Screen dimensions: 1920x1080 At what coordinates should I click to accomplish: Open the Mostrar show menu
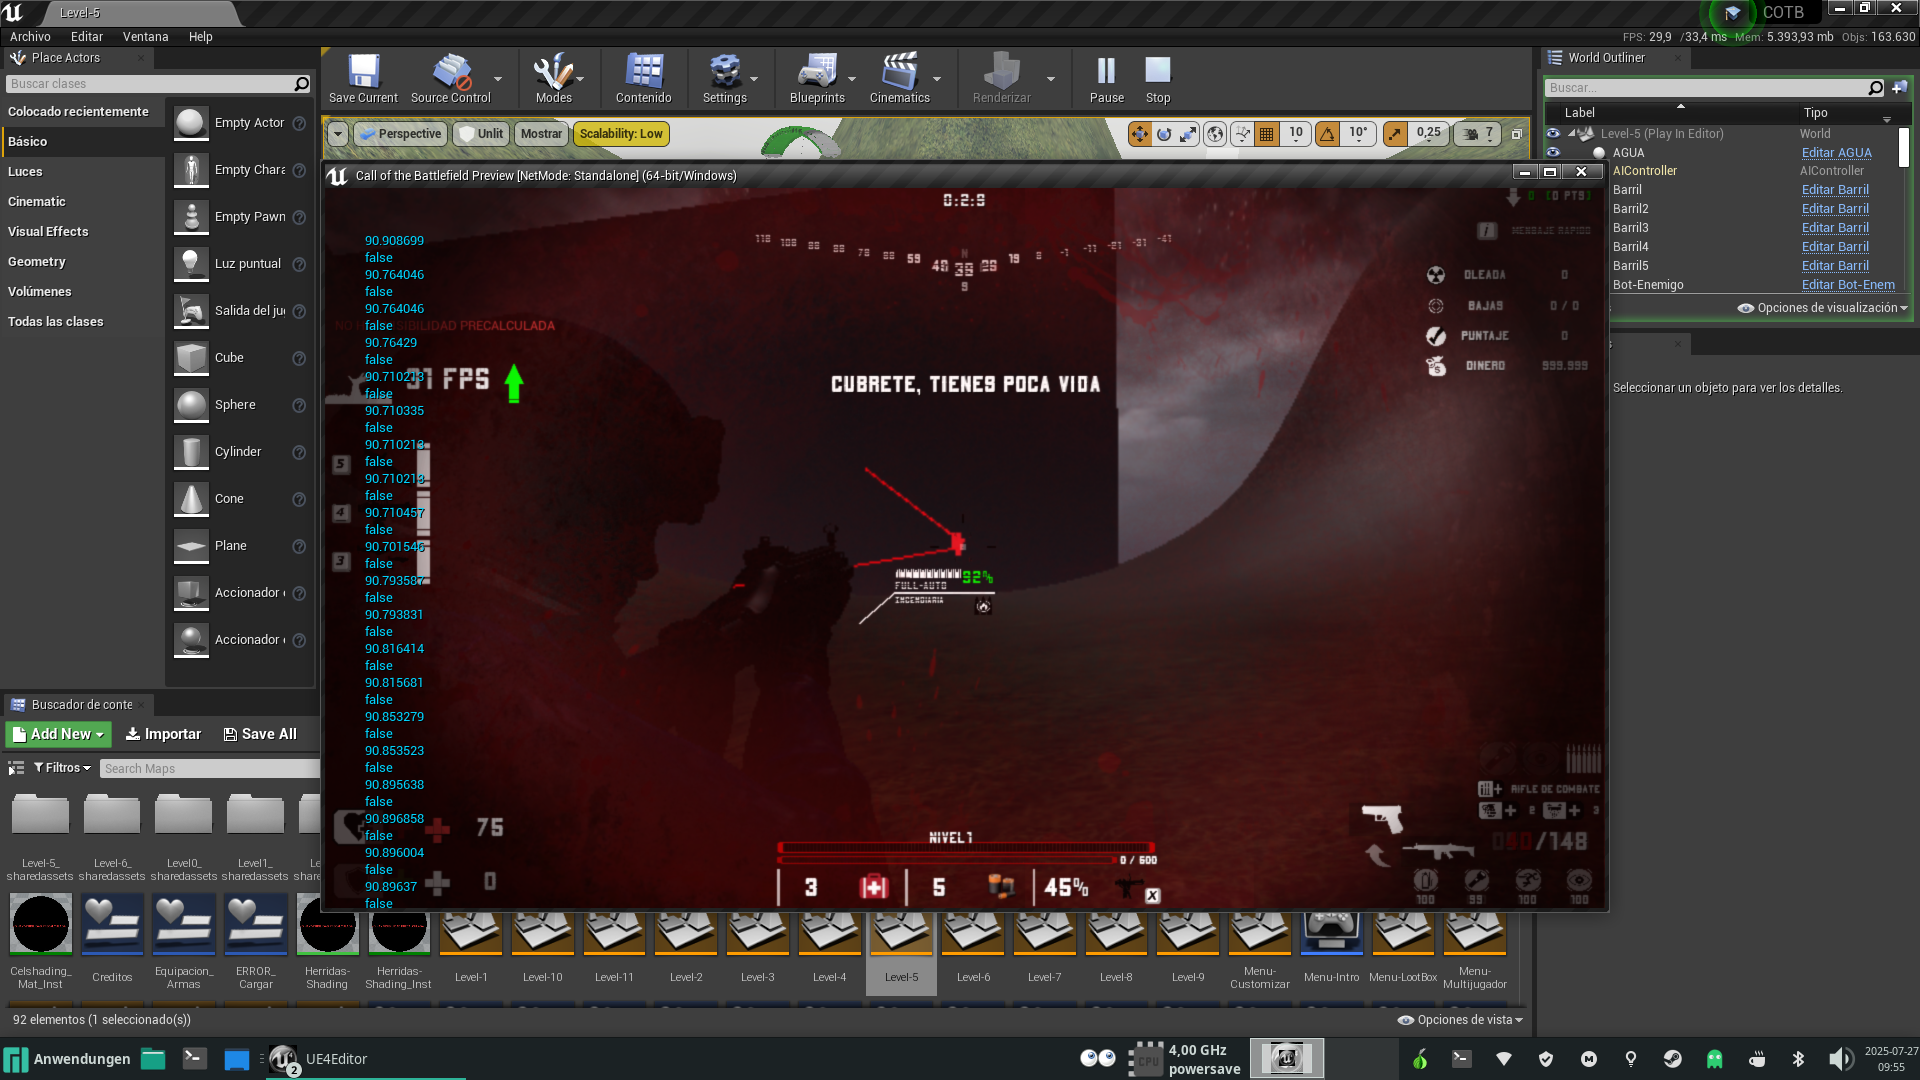pos(541,134)
